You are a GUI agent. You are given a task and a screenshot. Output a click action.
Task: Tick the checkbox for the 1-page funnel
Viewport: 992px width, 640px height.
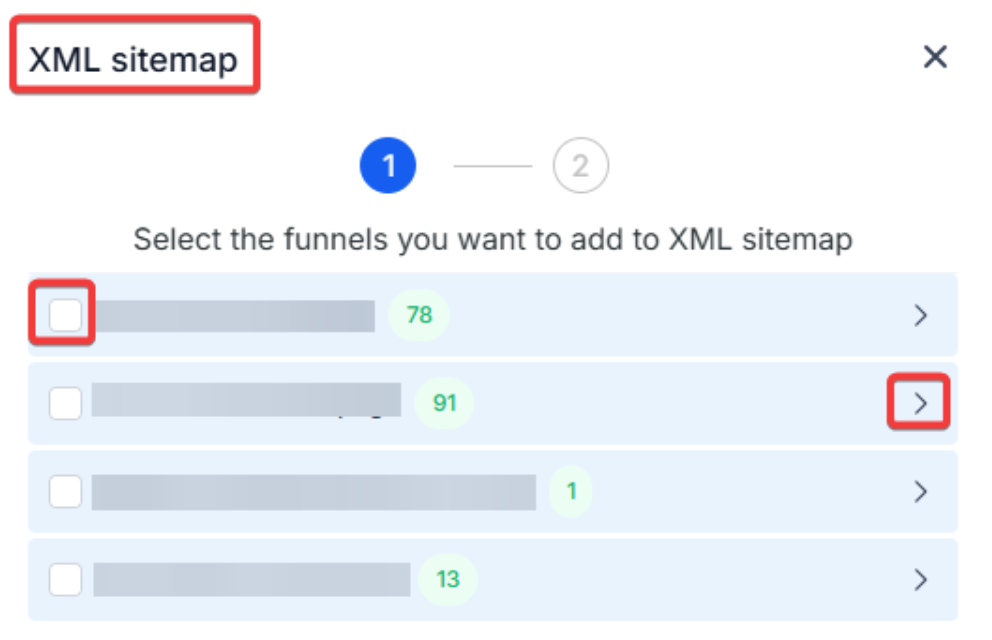click(66, 492)
